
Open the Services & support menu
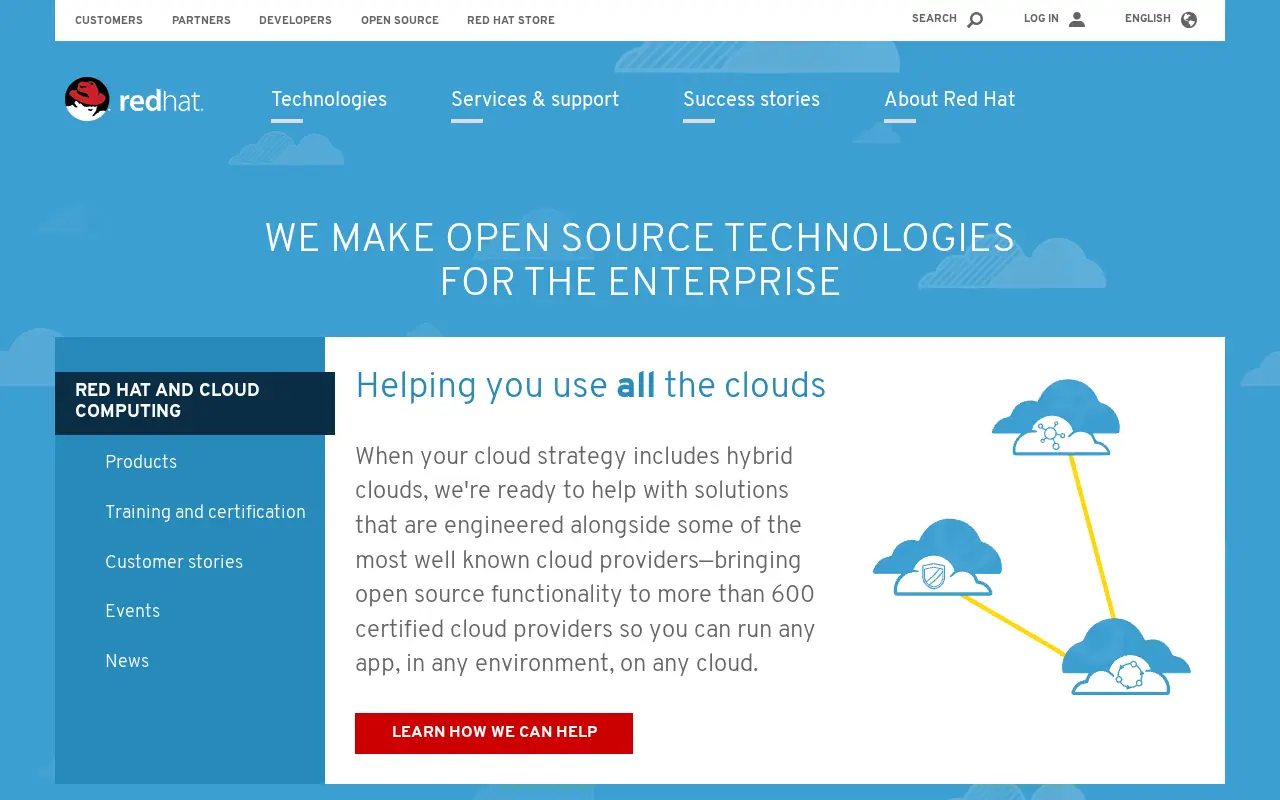(535, 99)
